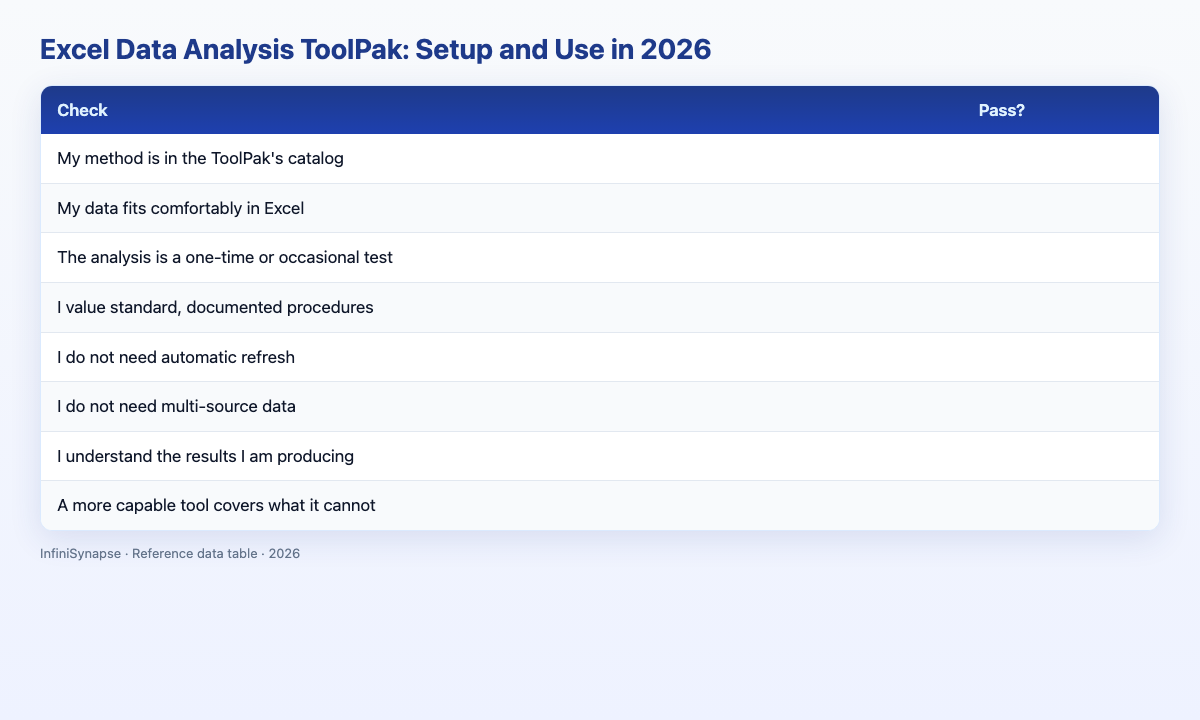Select "I understand the results I am producing"
1200x720 pixels.
tap(600, 456)
